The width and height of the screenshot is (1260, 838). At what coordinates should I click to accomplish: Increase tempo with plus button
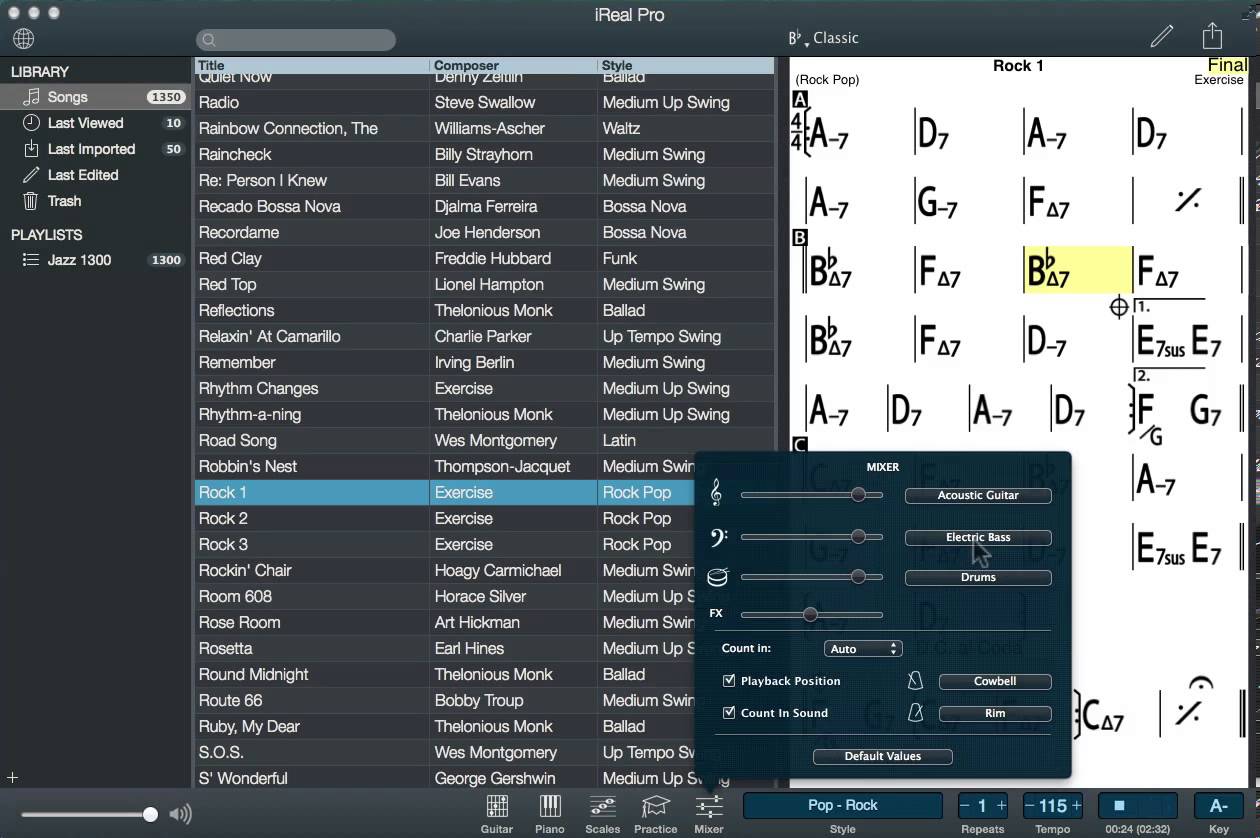pos(1076,806)
